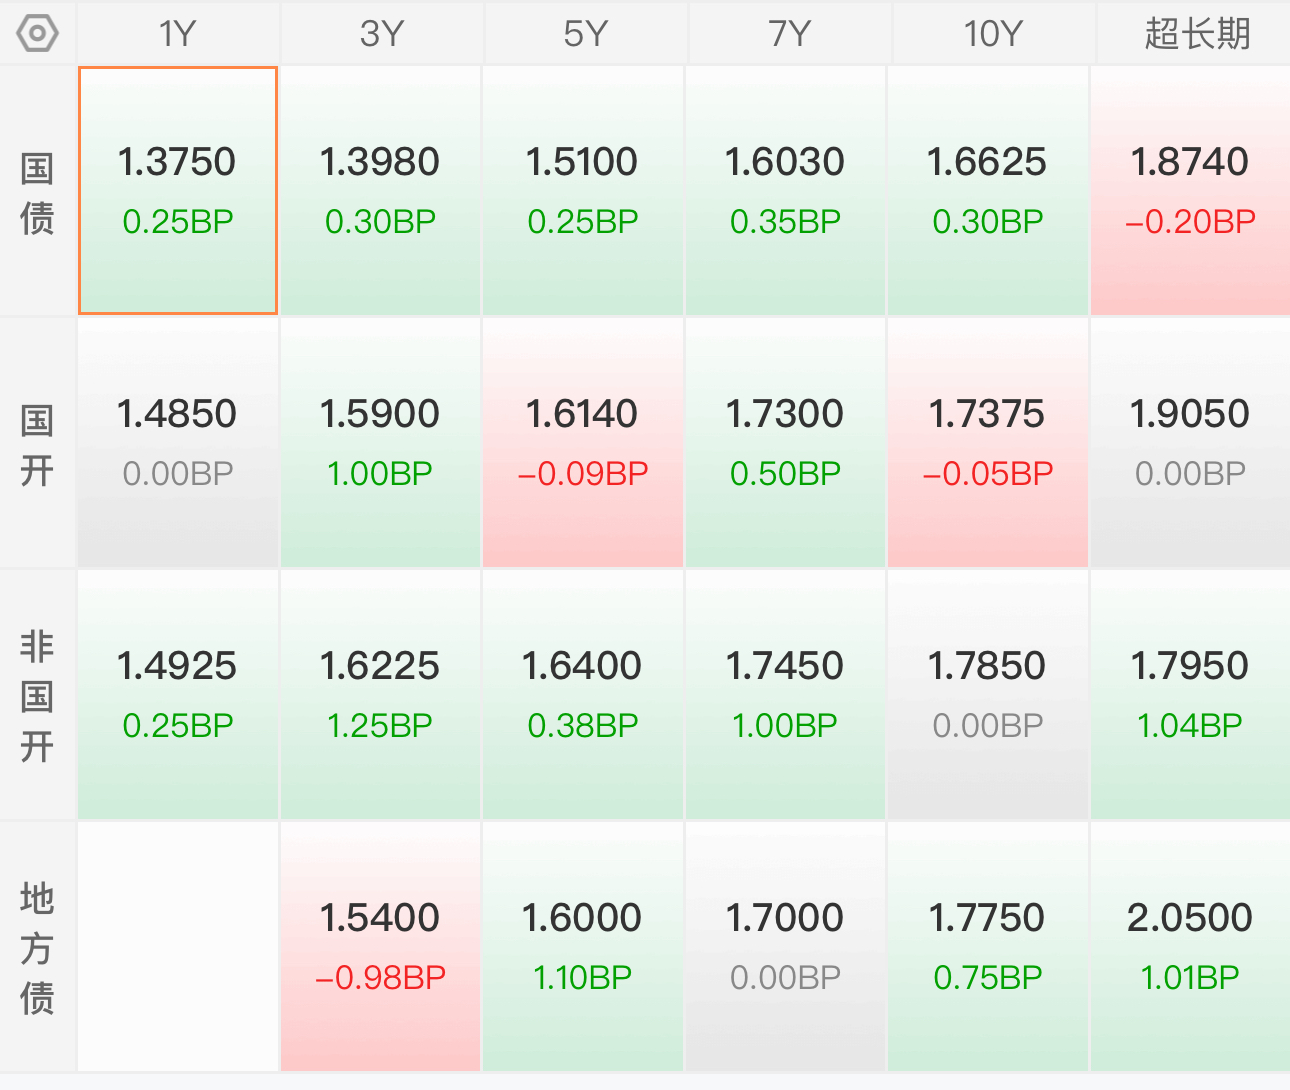This screenshot has width=1290, height=1090.
Task: Click 国开 1Y cell showing 1.4850
Action: point(178,443)
